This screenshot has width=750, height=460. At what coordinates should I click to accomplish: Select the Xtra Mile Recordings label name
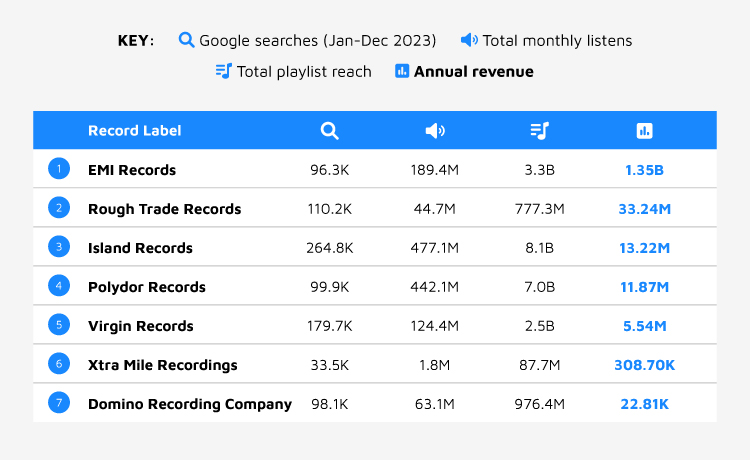point(163,365)
